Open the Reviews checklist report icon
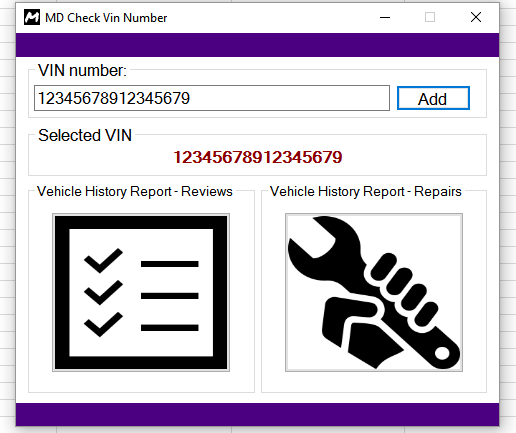 click(x=141, y=292)
